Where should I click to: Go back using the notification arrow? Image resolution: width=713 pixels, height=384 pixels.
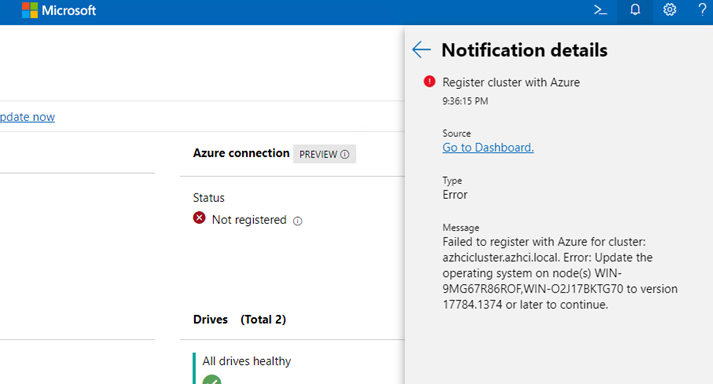[x=421, y=50]
